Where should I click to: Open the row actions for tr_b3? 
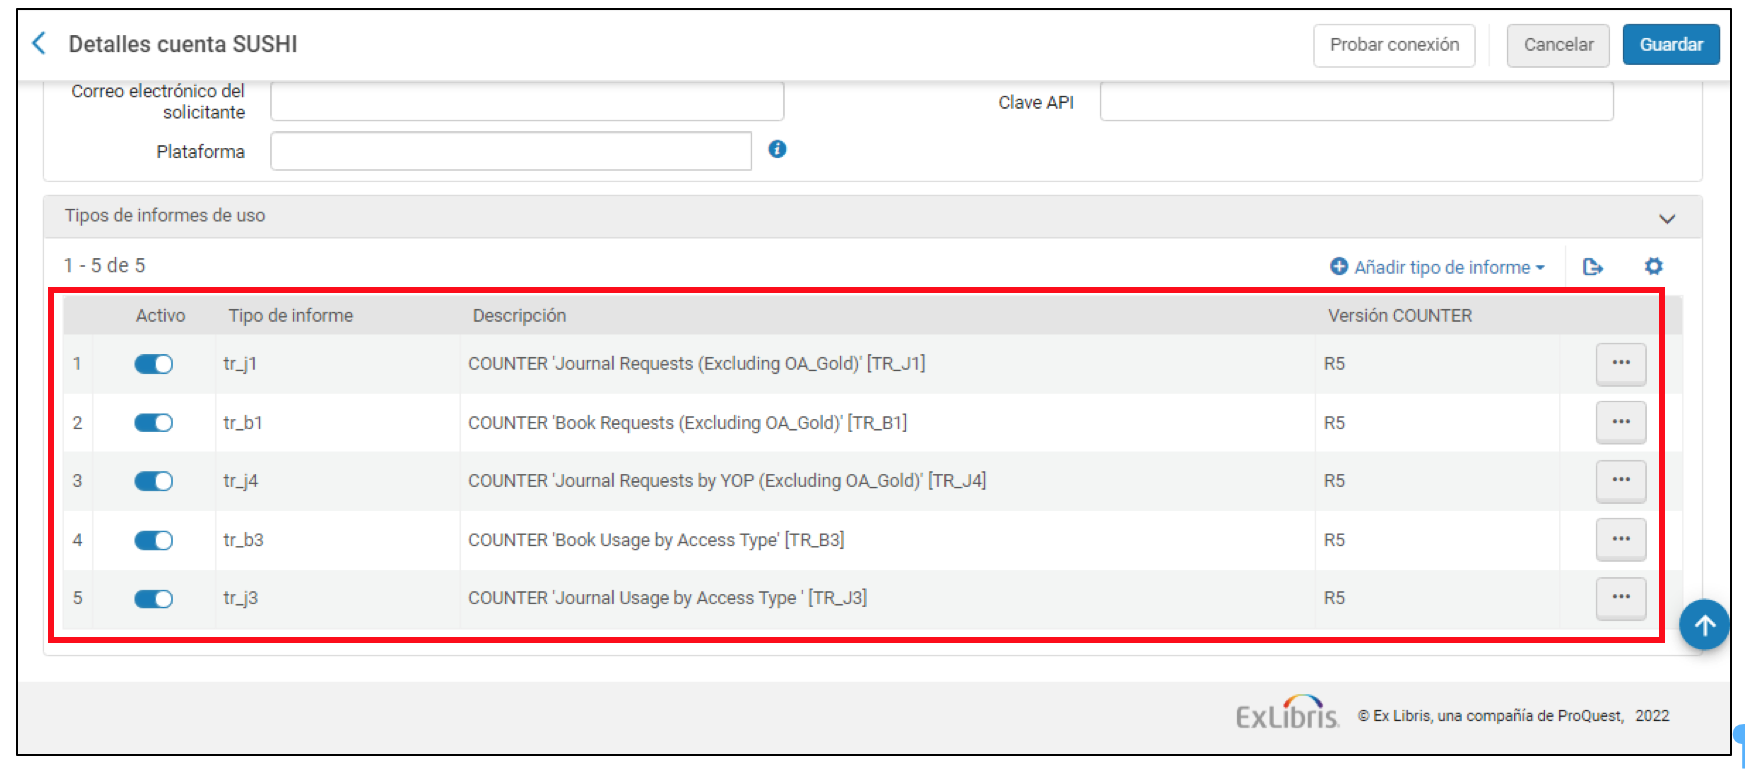(1620, 540)
